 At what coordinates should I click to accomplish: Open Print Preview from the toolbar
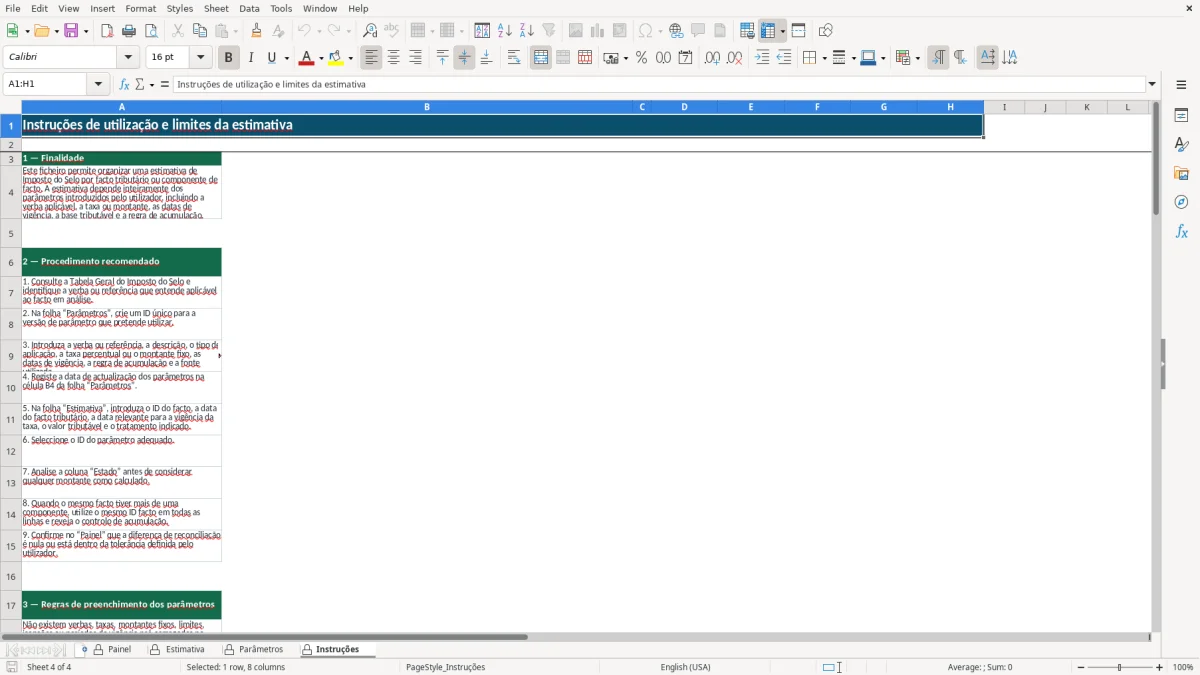(x=151, y=31)
